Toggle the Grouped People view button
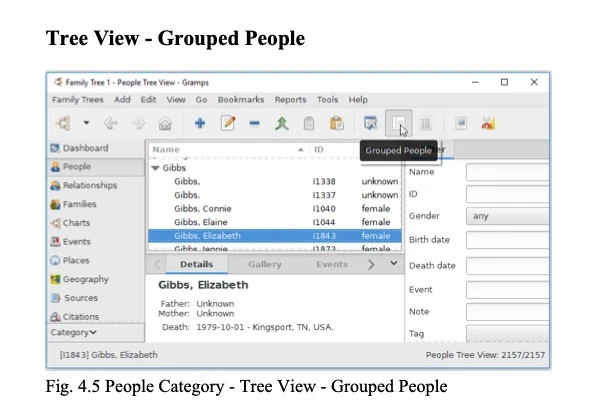Screen dimensions: 591x409 coord(398,123)
